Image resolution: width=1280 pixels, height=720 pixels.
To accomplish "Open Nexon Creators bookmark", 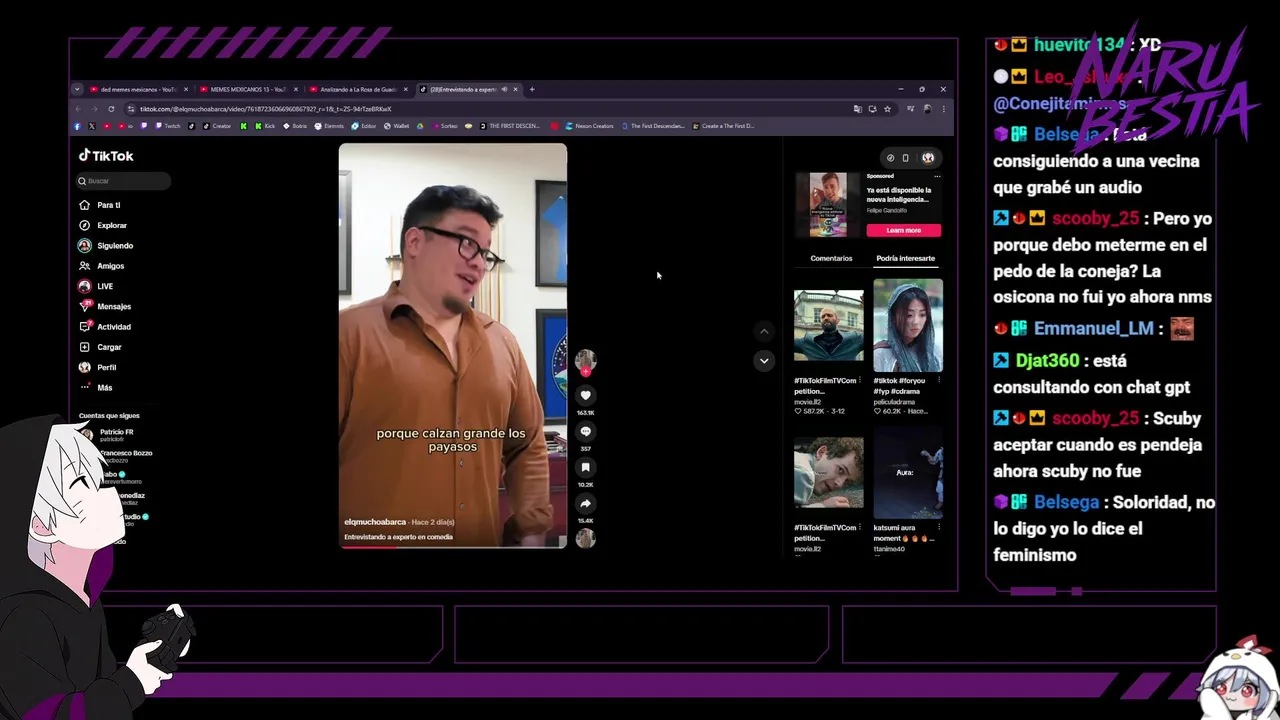I will coord(589,126).
